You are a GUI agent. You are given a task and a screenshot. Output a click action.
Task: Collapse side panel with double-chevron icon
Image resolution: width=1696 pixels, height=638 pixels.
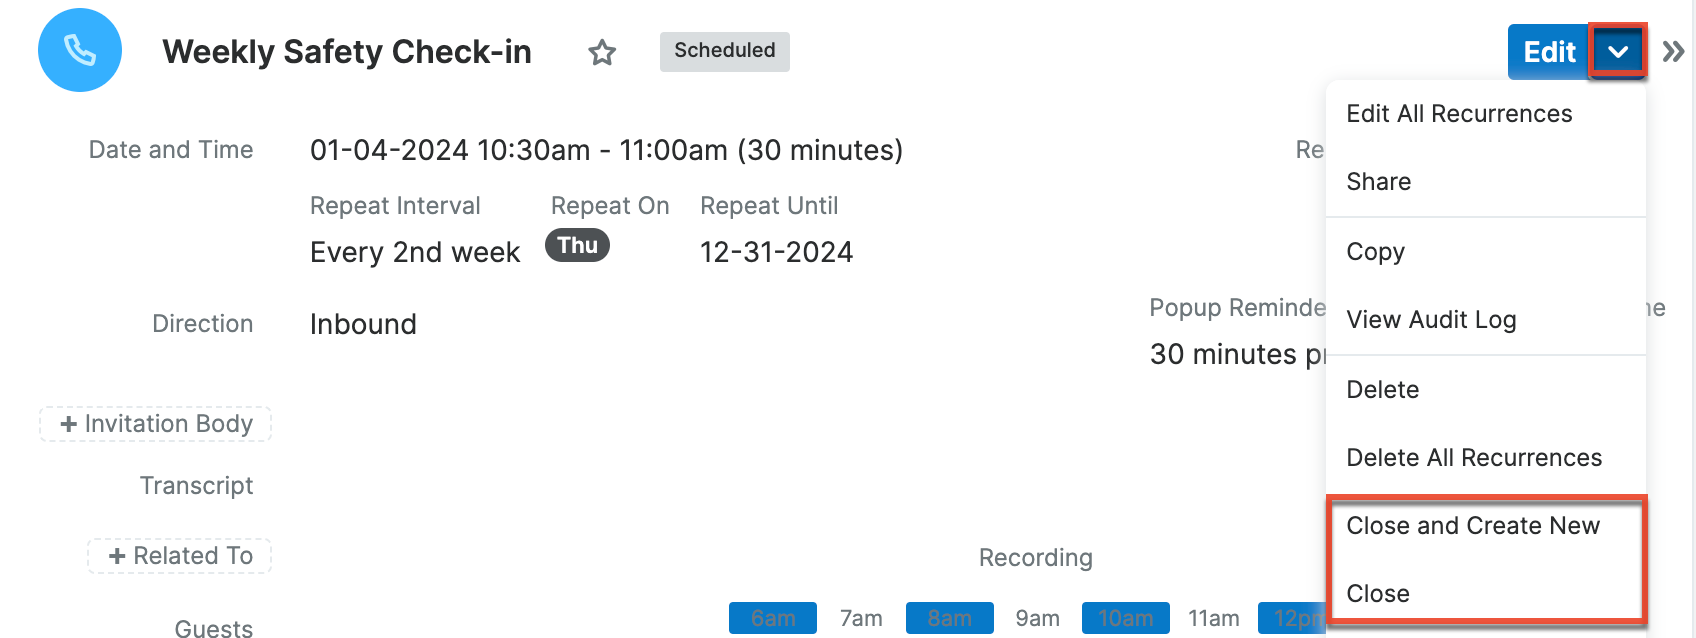[x=1673, y=52]
